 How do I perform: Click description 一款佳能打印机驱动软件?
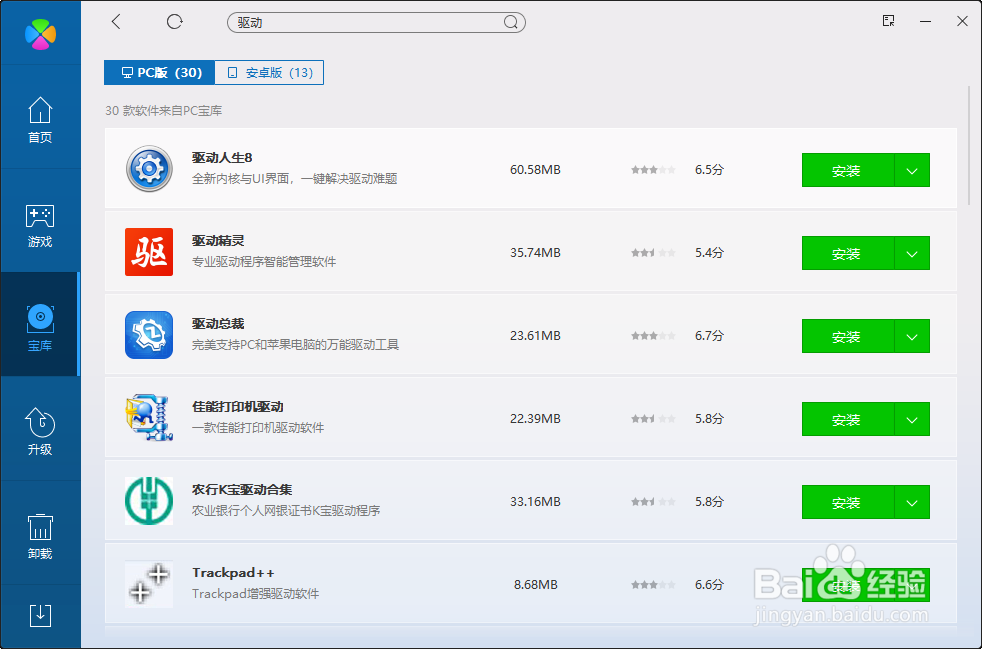pyautogui.click(x=258, y=428)
